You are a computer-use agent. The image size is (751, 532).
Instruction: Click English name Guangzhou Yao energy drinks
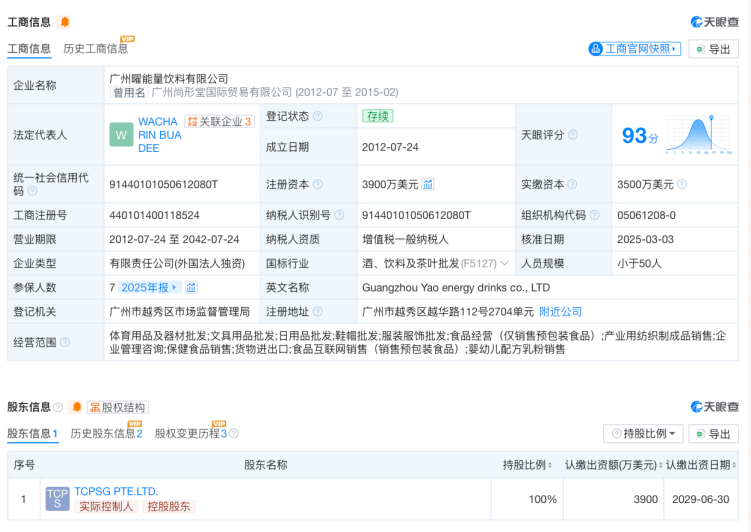pos(456,287)
